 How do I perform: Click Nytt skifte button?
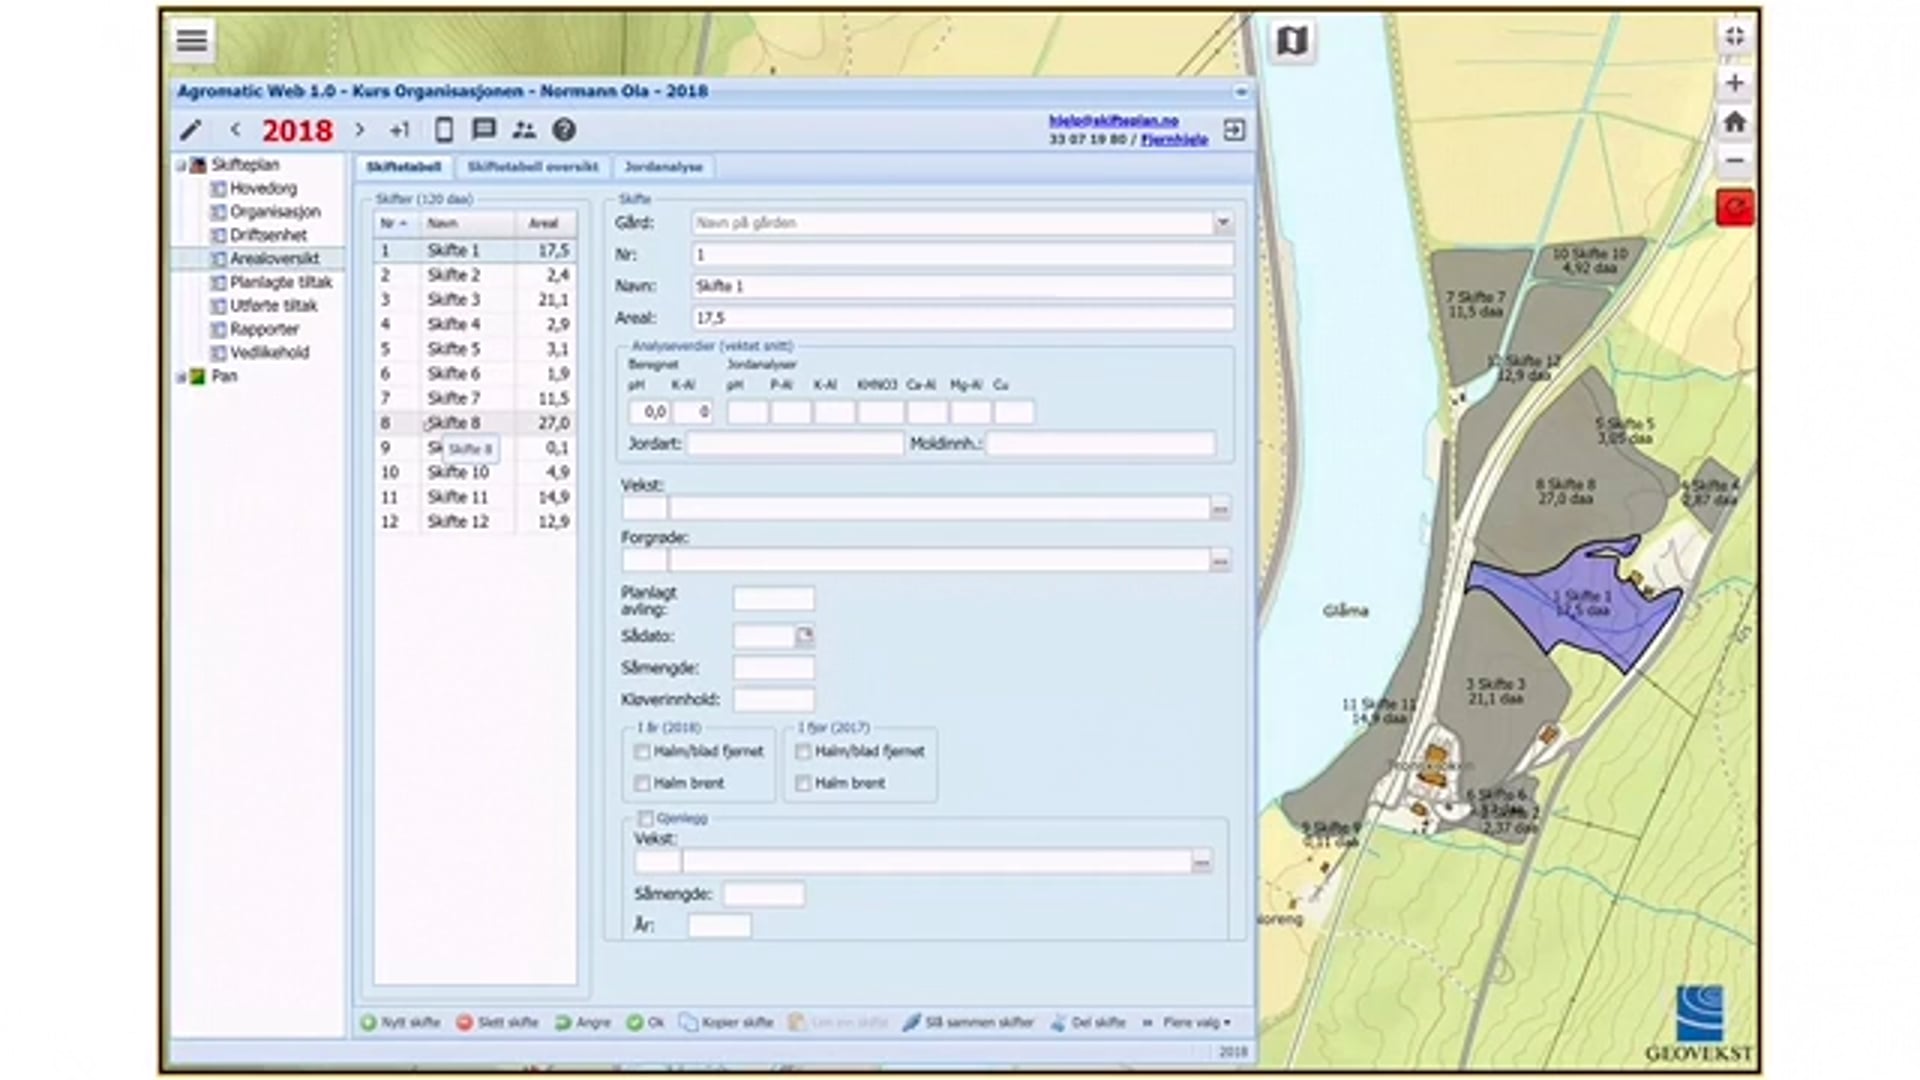pos(400,1022)
